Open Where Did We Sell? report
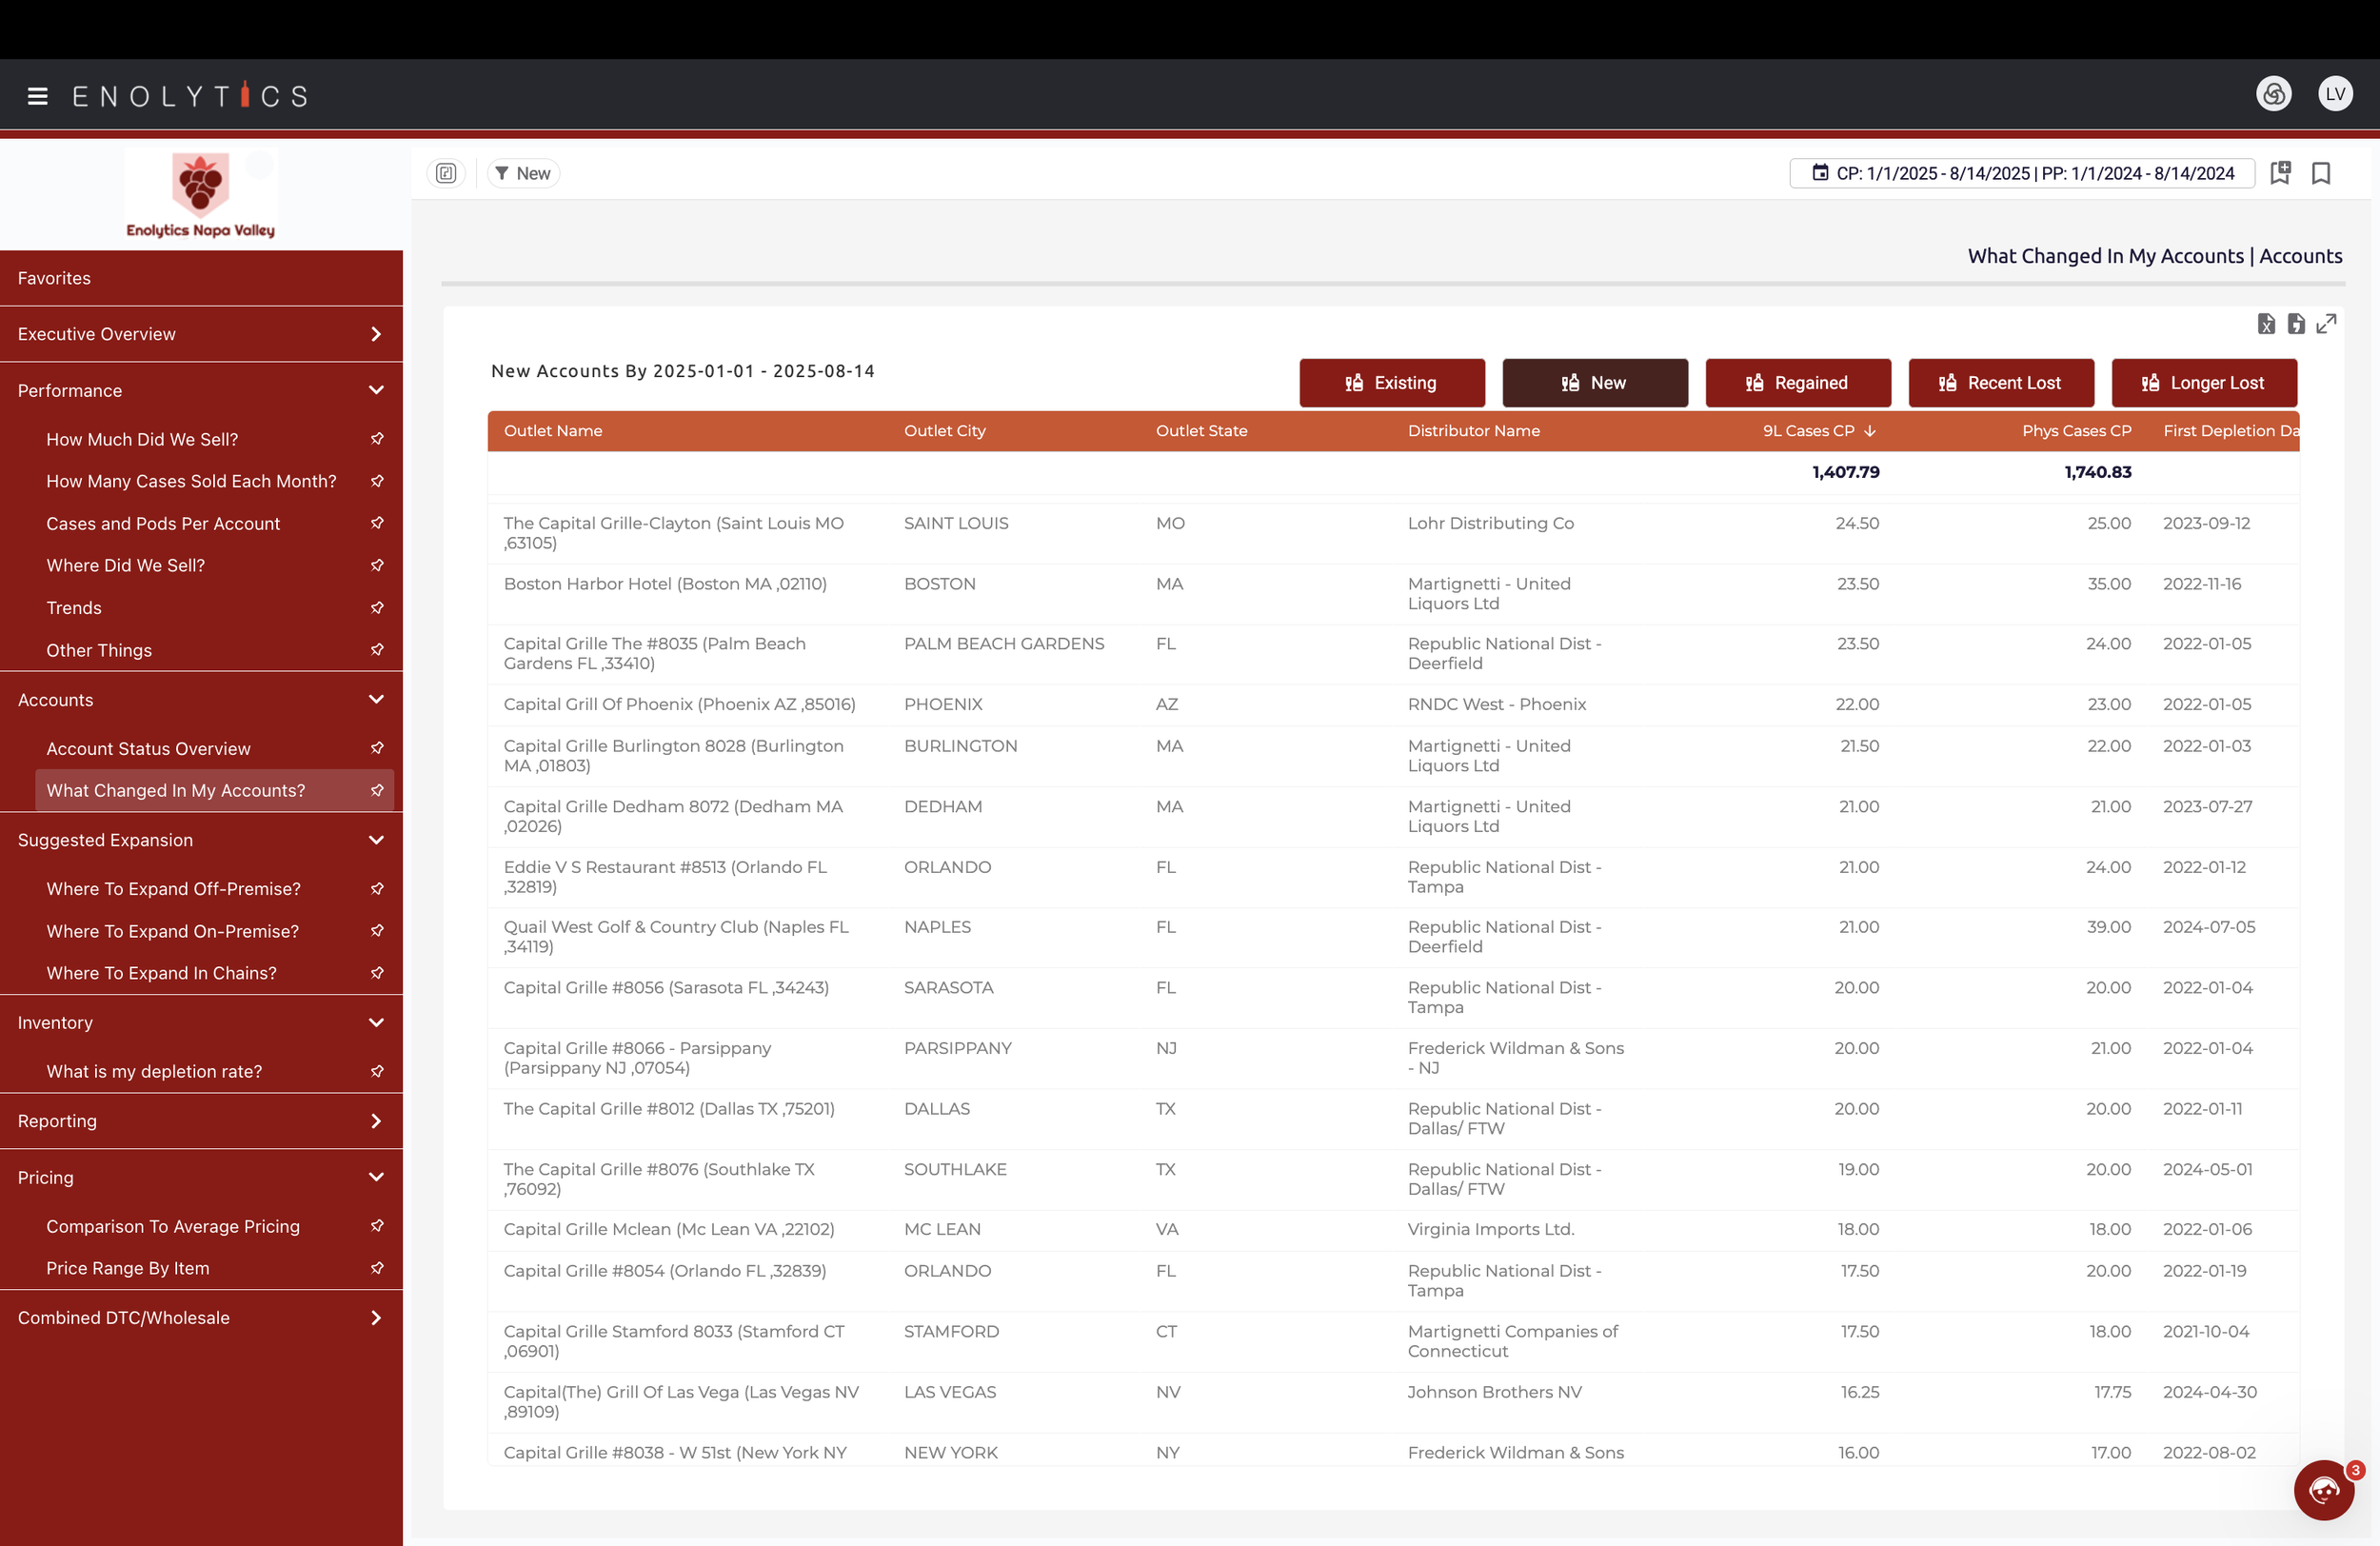 point(126,565)
